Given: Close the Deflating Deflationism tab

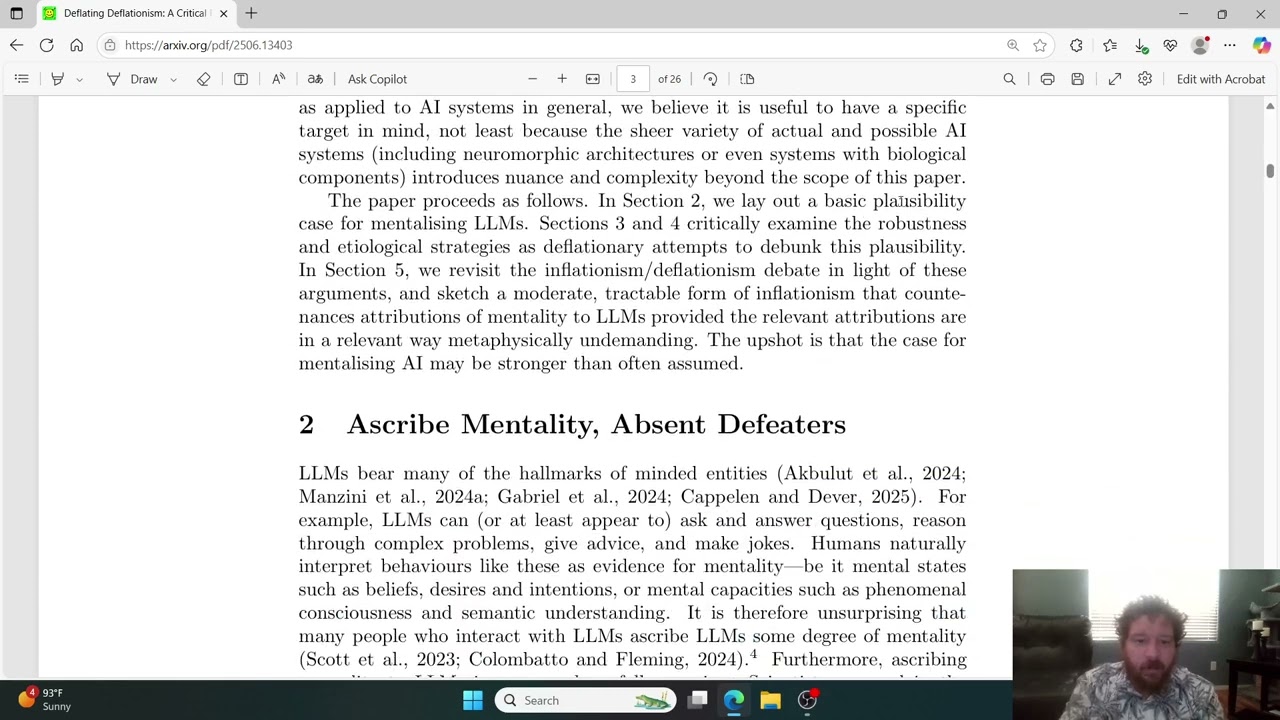Looking at the screenshot, I should 223,13.
